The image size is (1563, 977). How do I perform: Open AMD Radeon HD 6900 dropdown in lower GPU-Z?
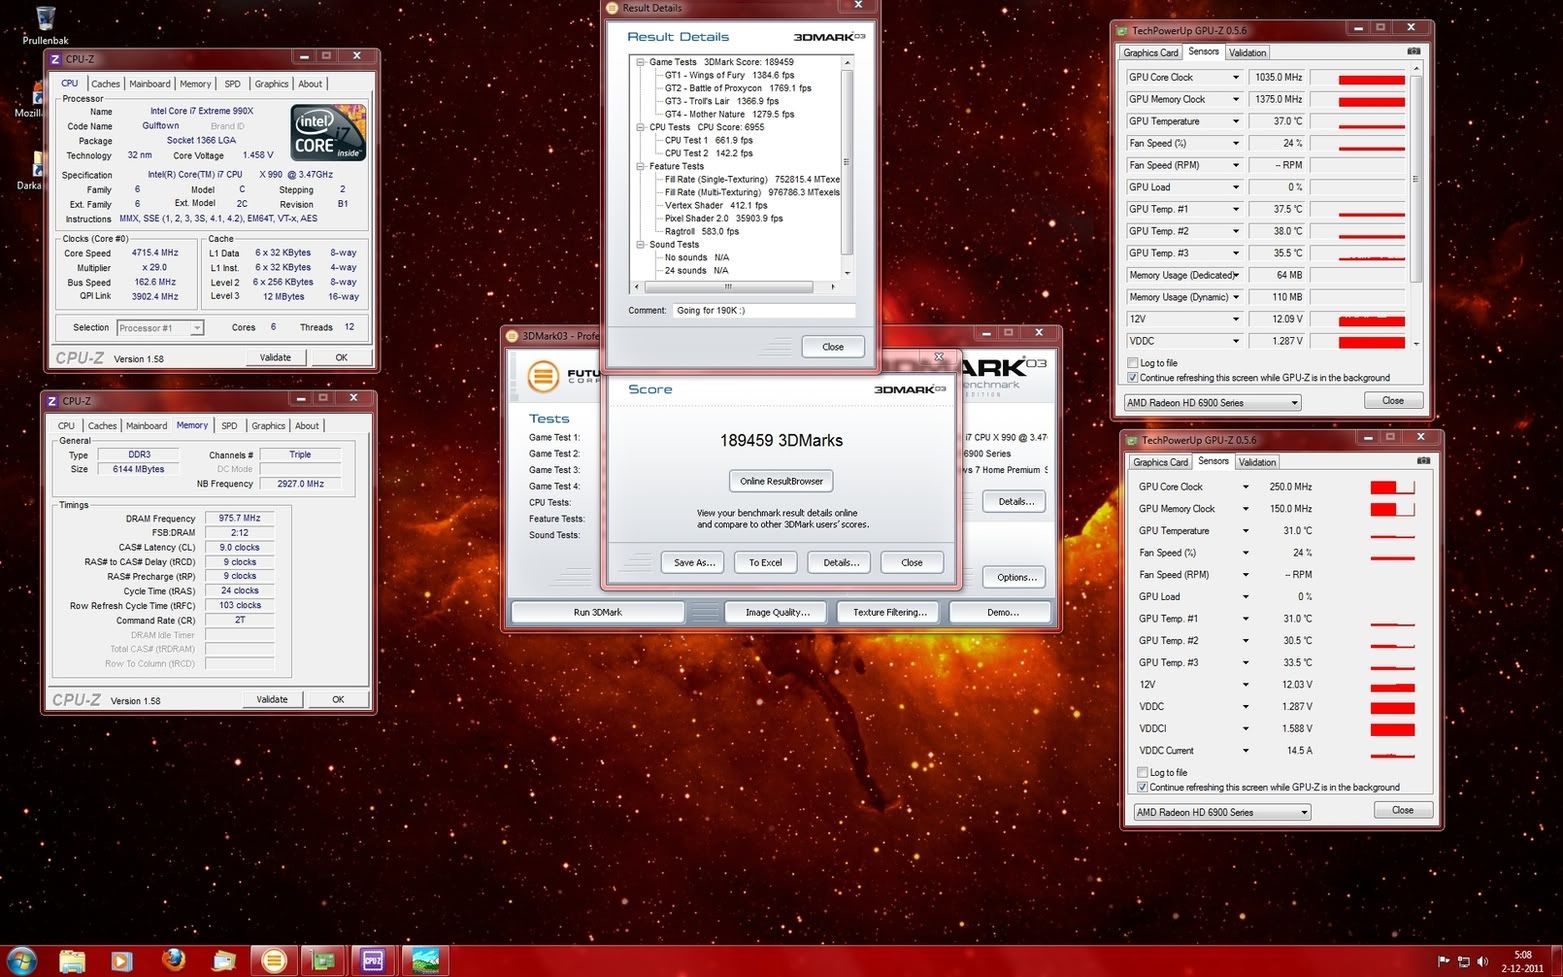point(1222,812)
